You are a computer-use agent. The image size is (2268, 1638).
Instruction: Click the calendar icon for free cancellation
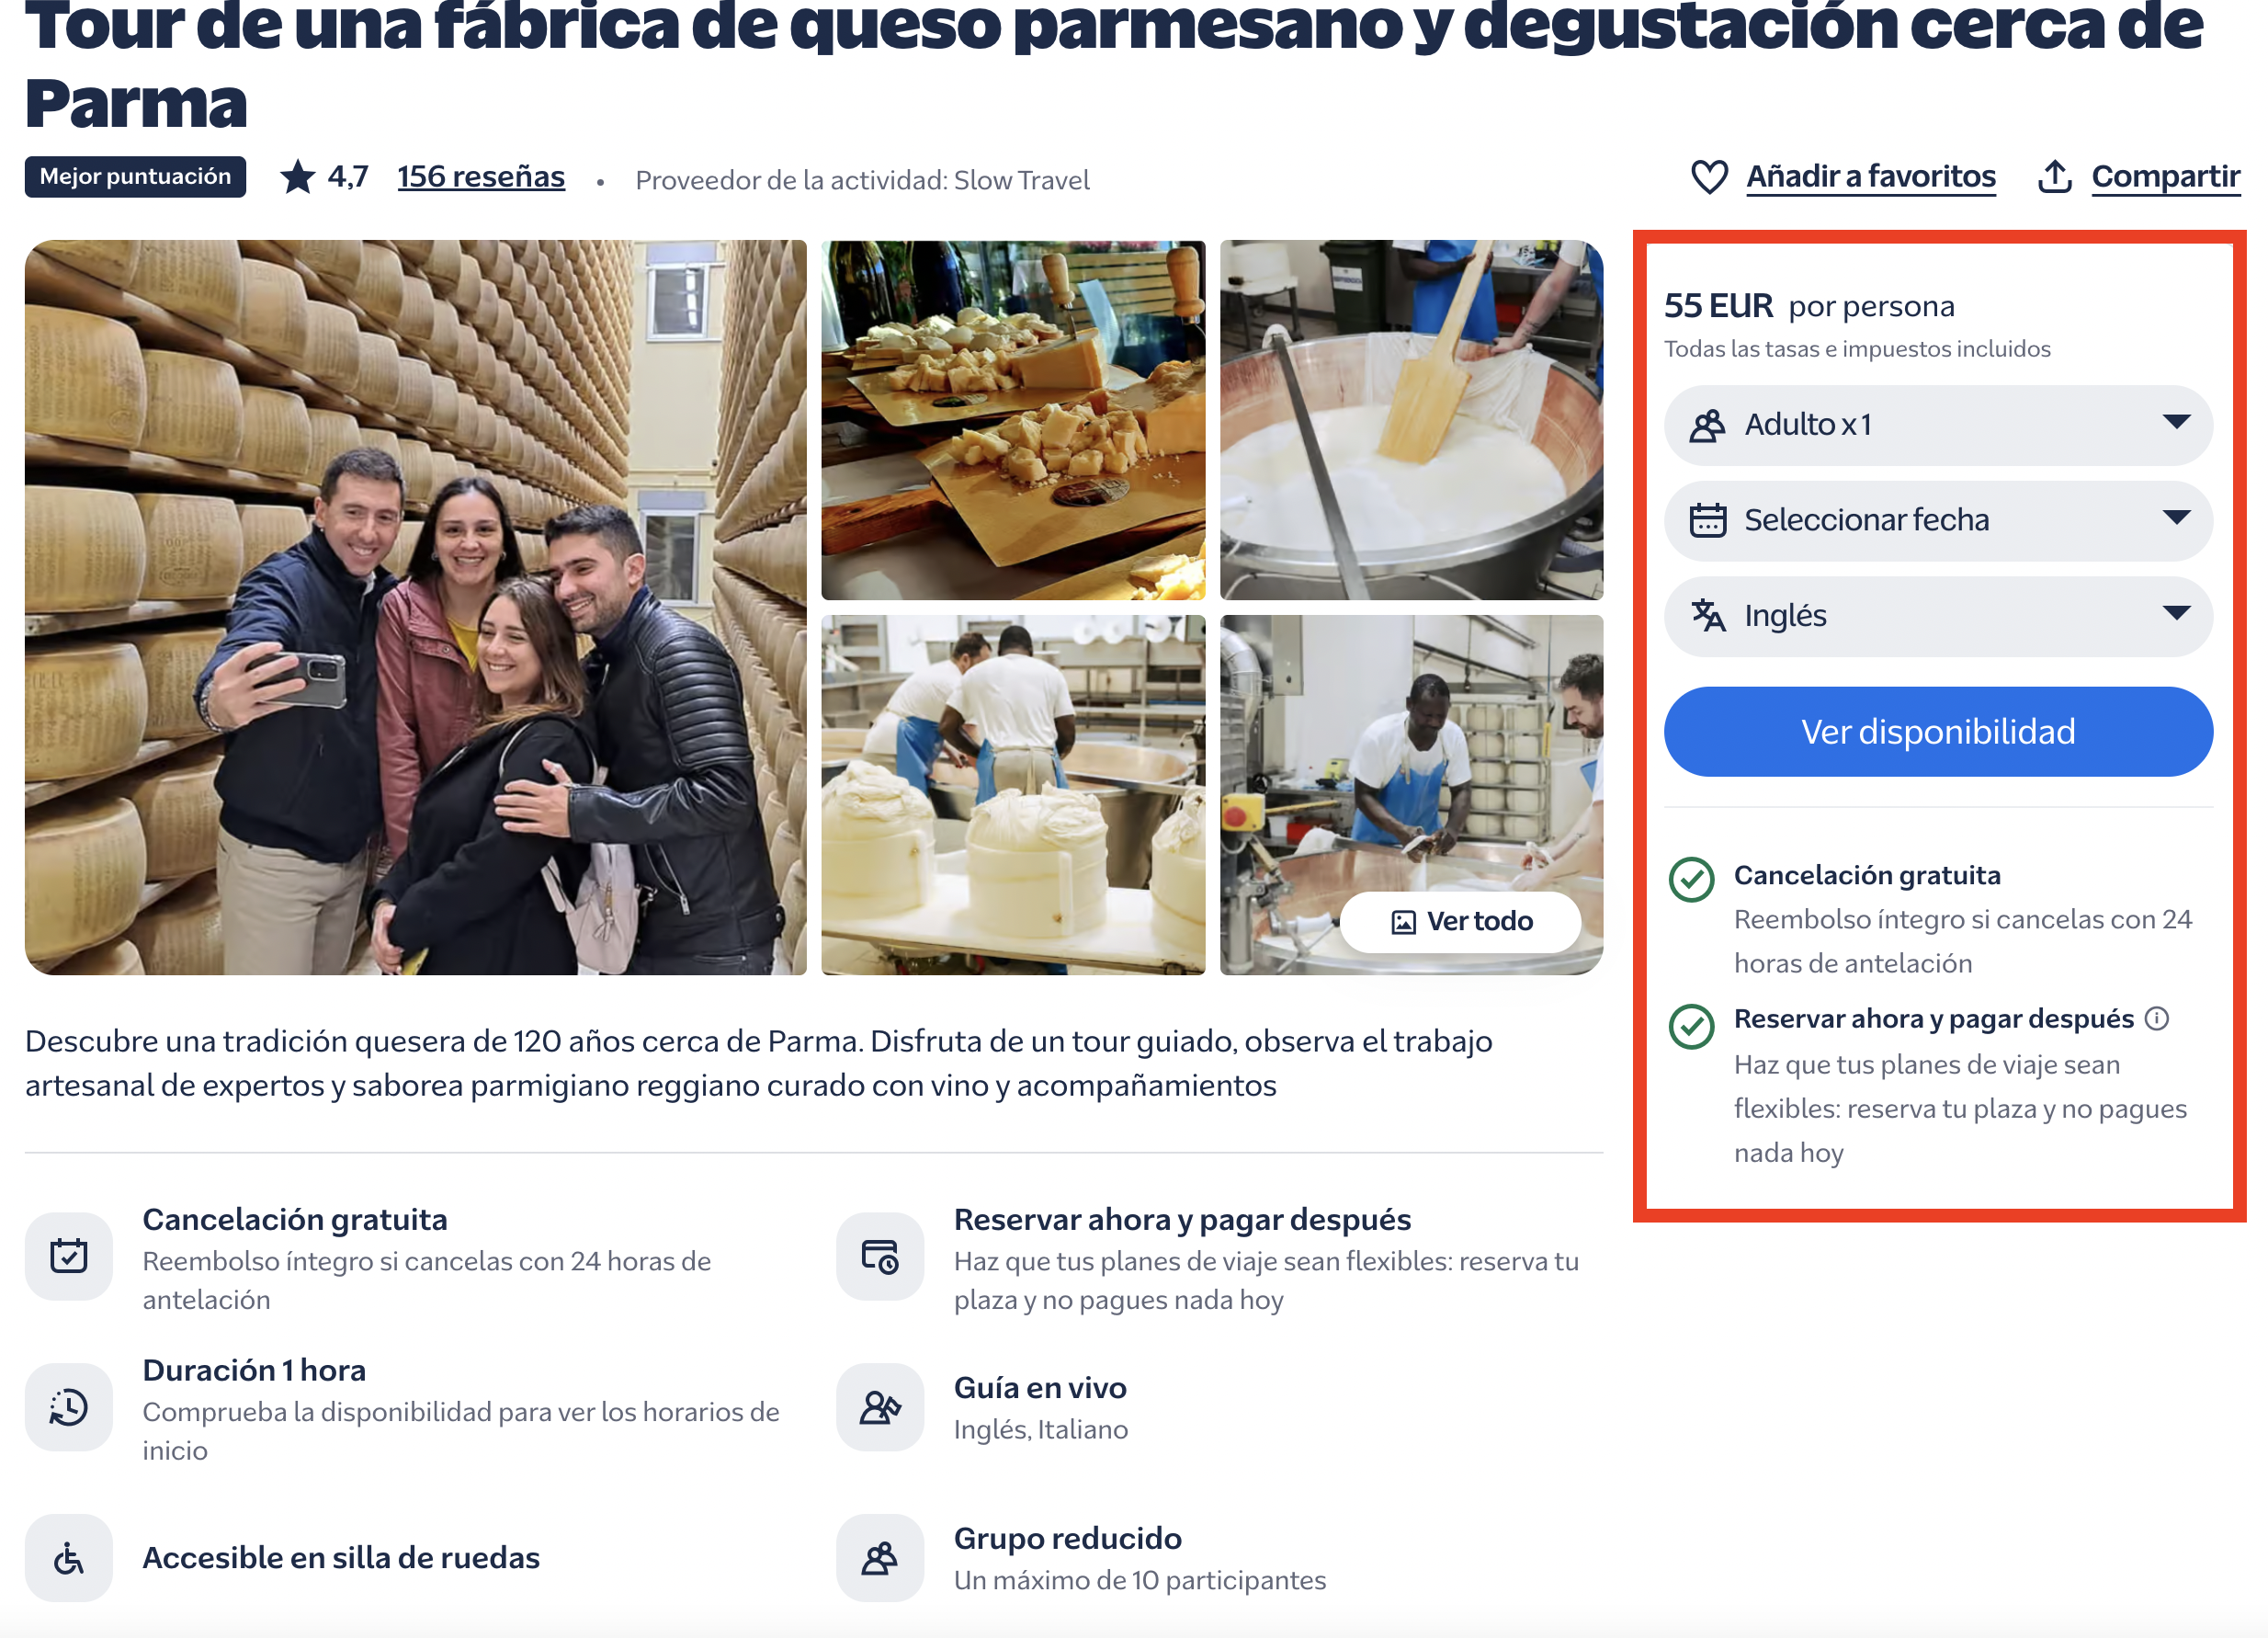[69, 1256]
